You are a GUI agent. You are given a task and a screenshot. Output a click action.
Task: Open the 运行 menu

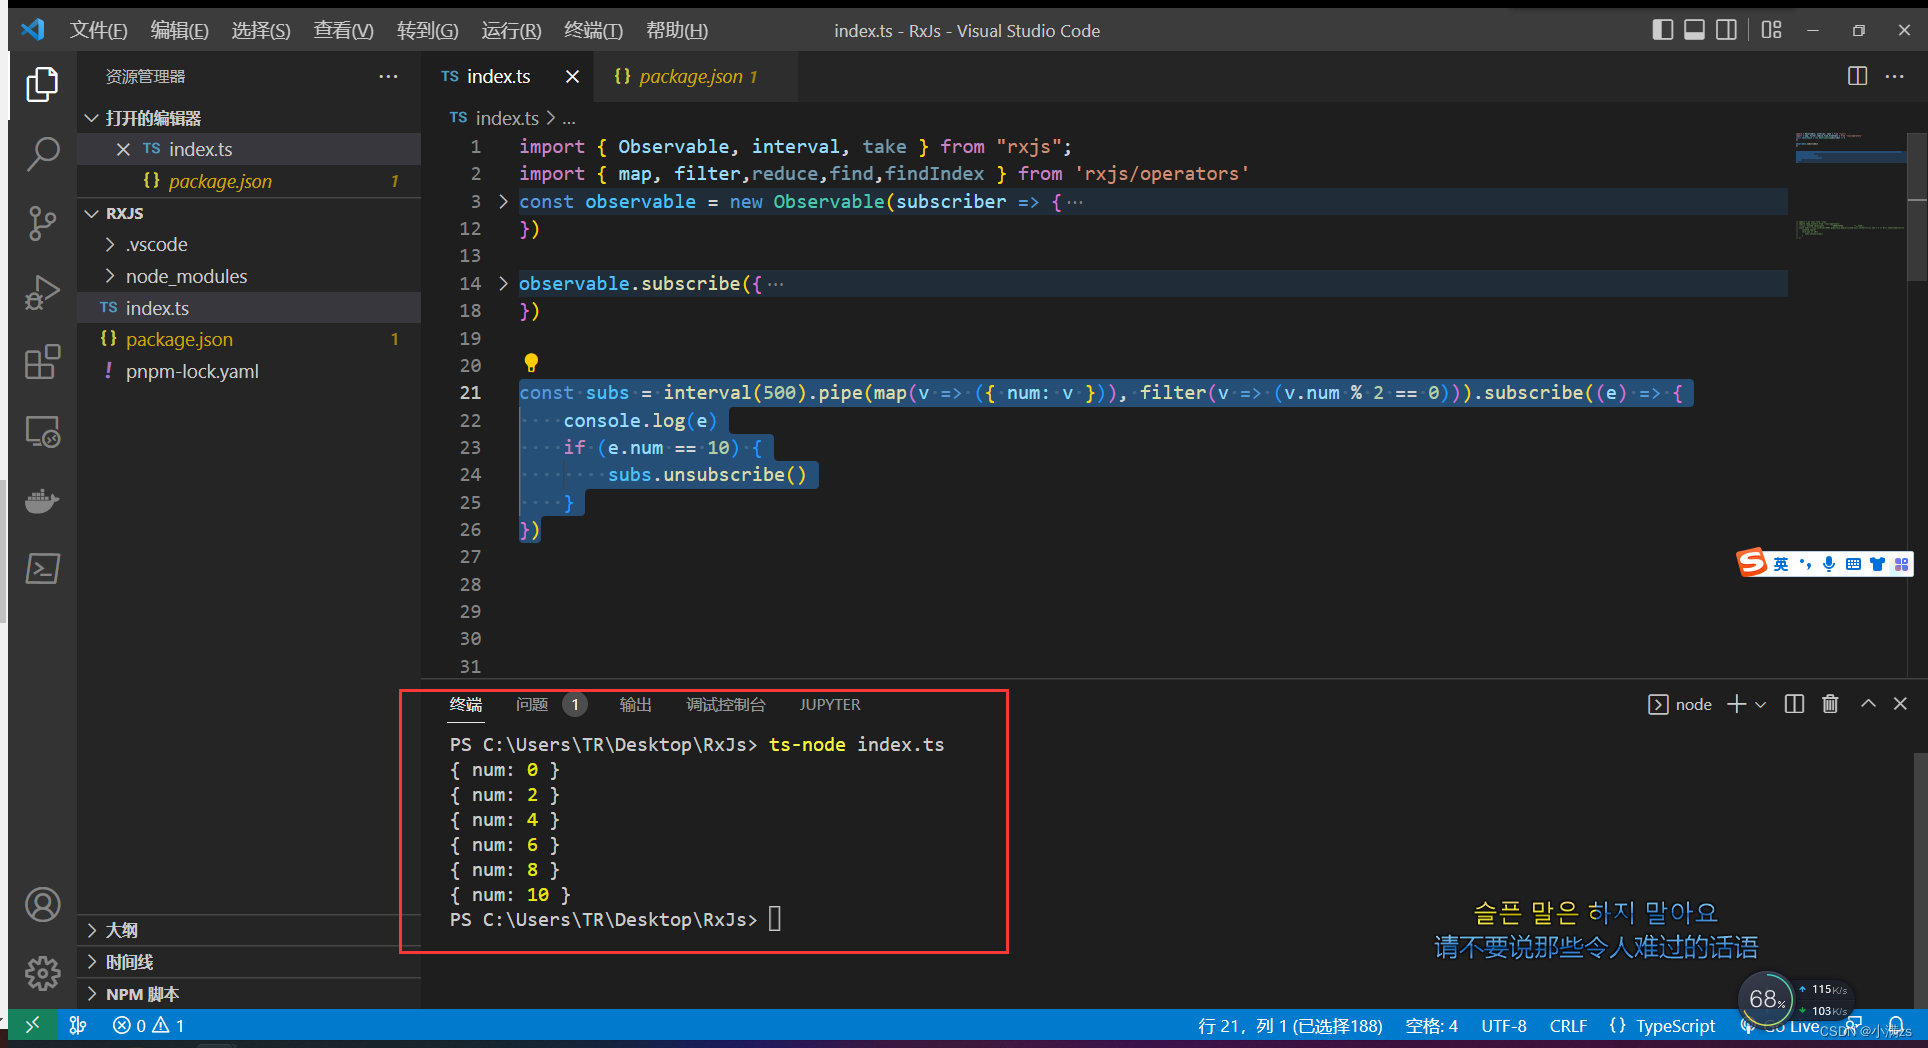(511, 30)
